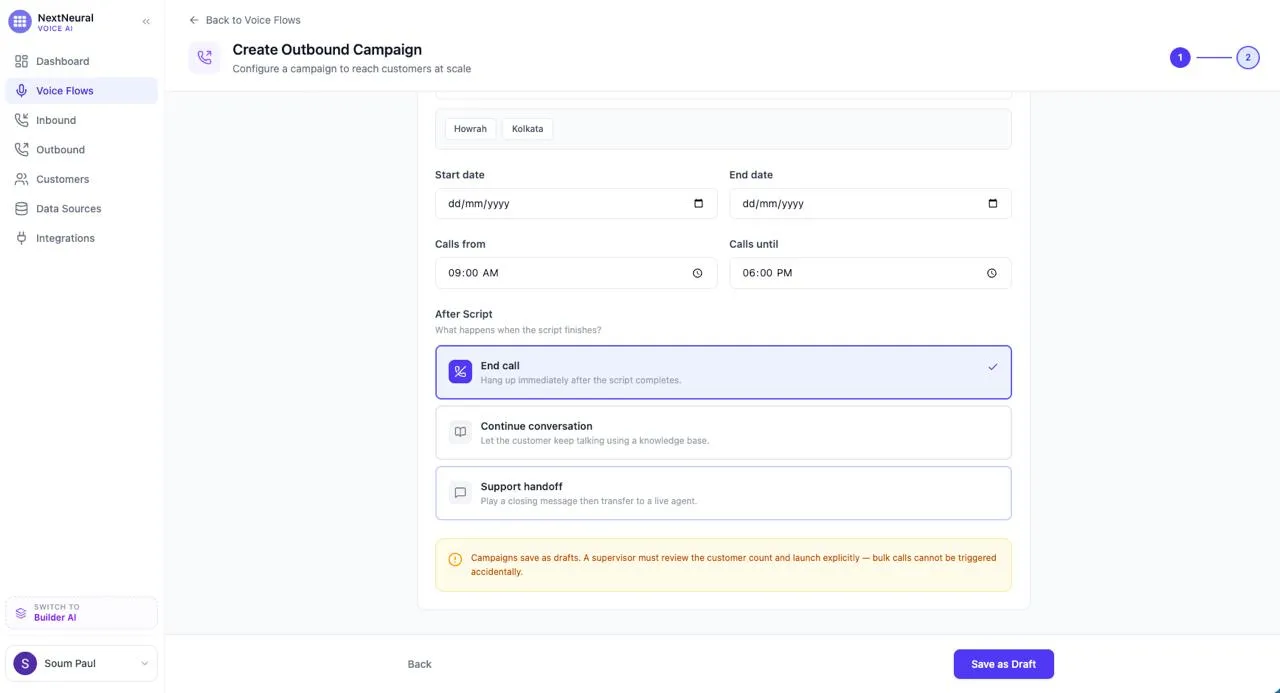Image resolution: width=1280 pixels, height=693 pixels.
Task: Click the Customers people icon
Action: [x=22, y=179]
